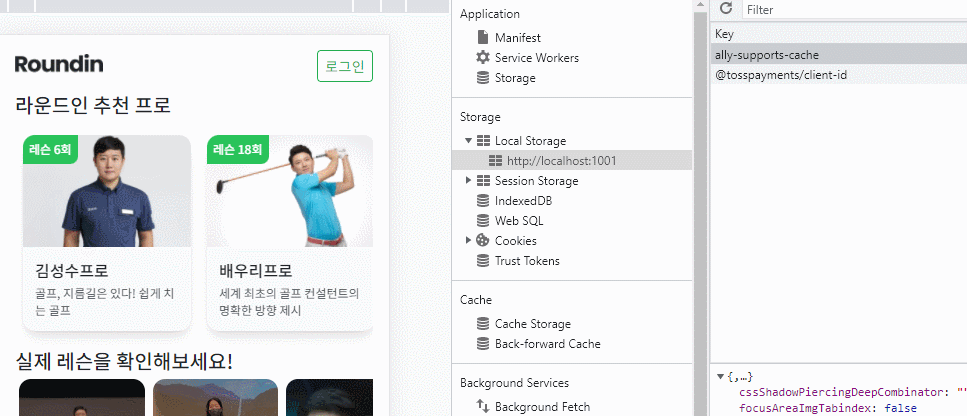Click the Cache Storage database icon
The height and width of the screenshot is (416, 967).
coord(483,324)
